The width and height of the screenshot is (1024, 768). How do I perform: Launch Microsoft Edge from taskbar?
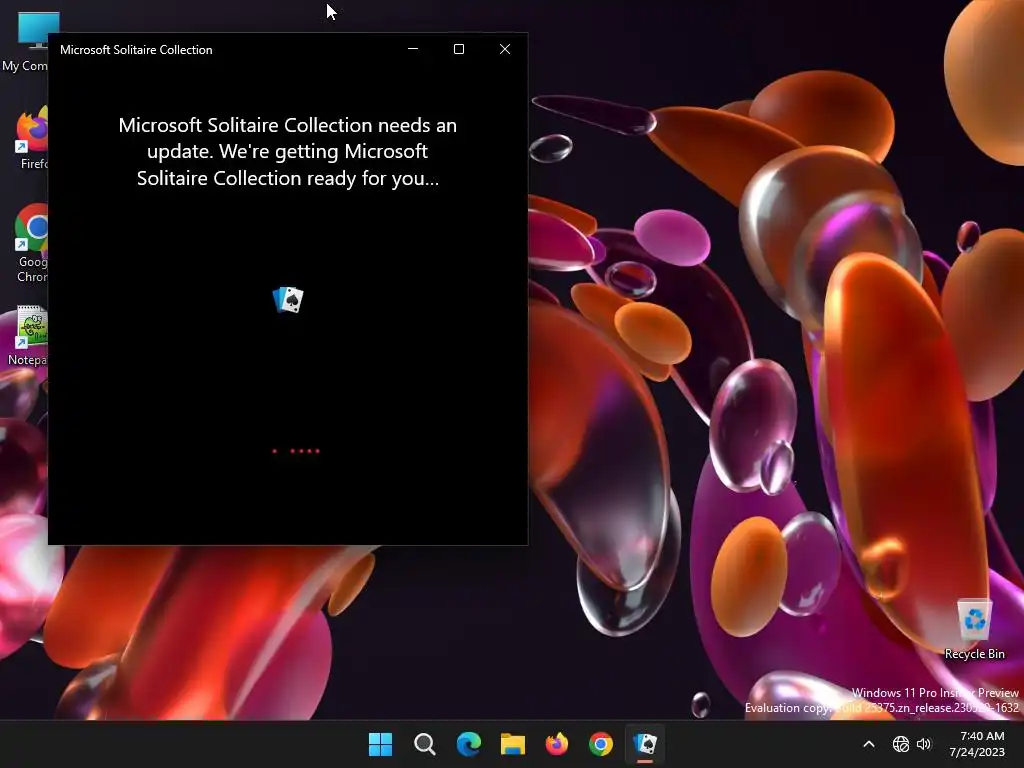pos(468,744)
